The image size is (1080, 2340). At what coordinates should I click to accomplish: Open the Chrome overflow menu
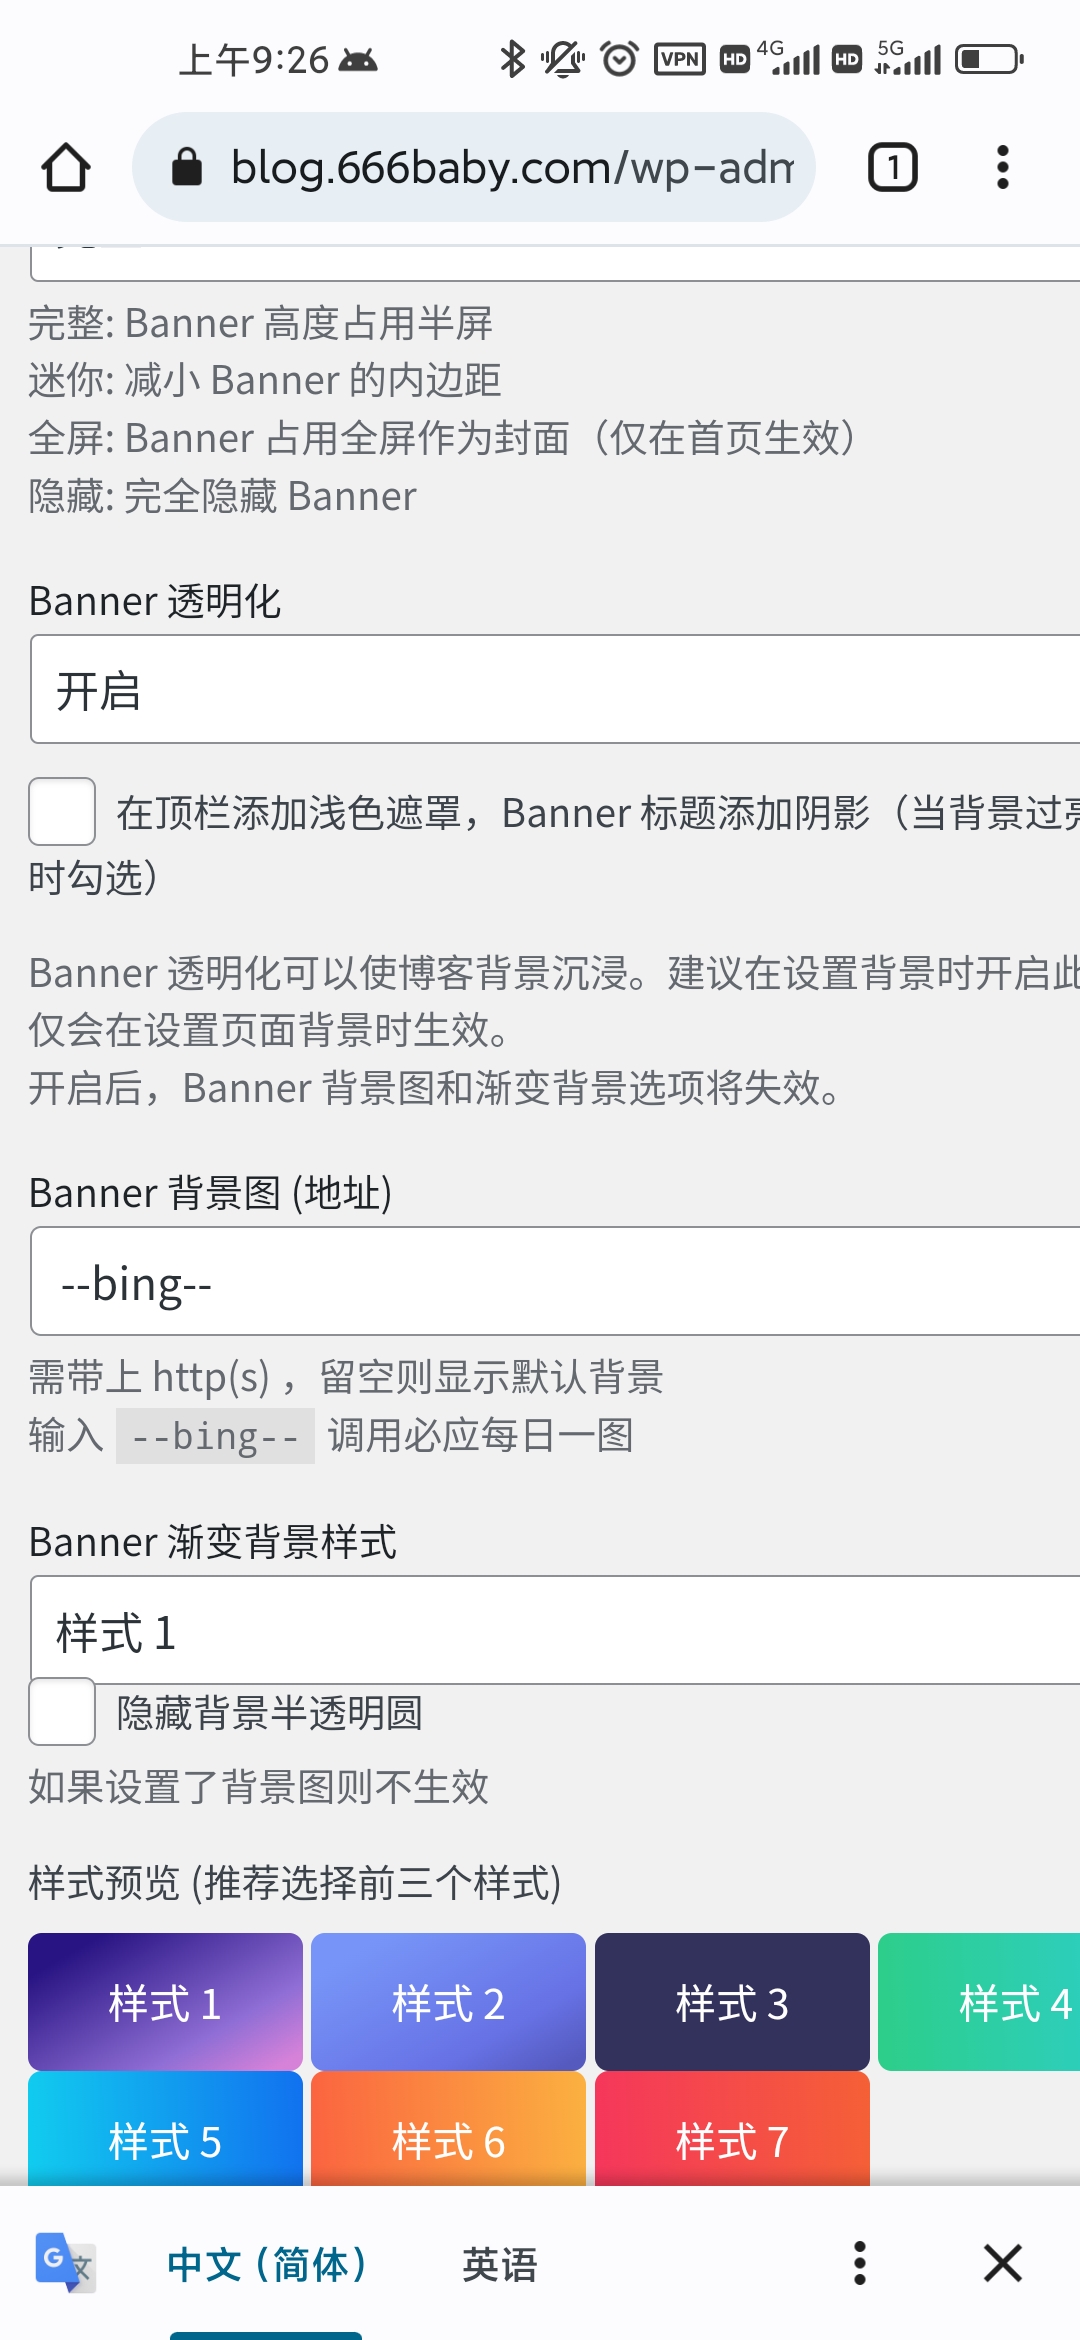coord(1001,166)
